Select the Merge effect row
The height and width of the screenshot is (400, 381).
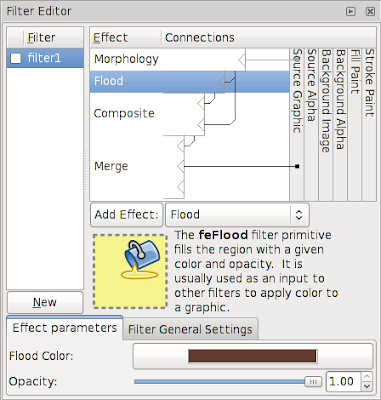point(111,166)
